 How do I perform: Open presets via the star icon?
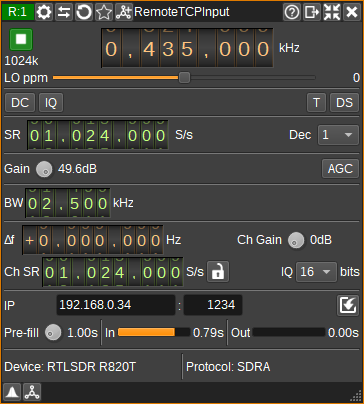pos(104,12)
